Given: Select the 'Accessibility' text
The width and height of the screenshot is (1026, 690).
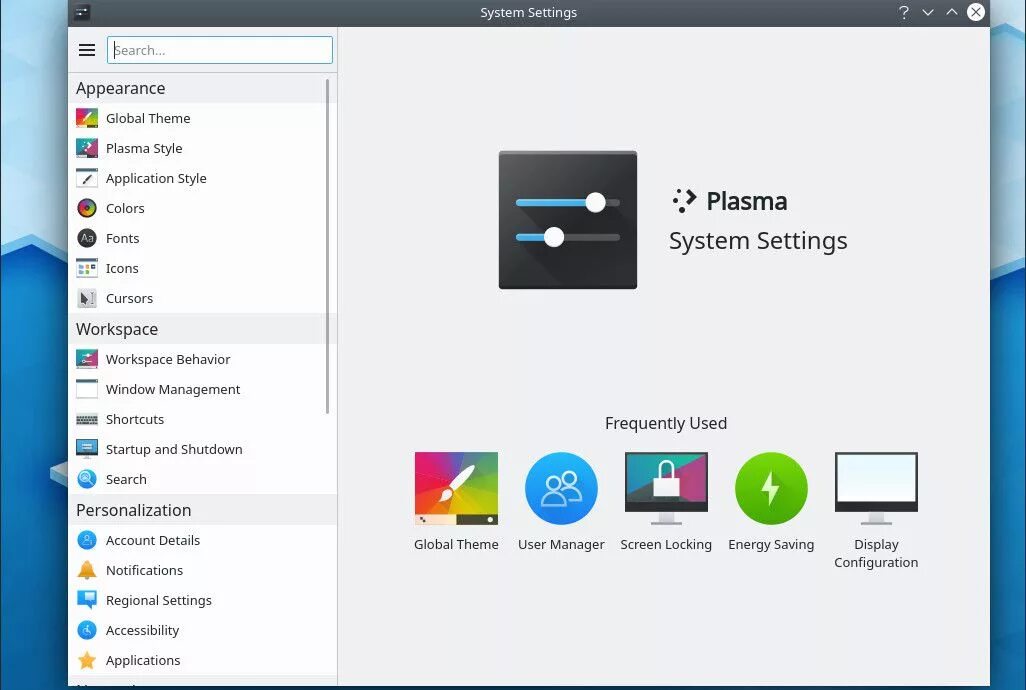Looking at the screenshot, I should (142, 630).
